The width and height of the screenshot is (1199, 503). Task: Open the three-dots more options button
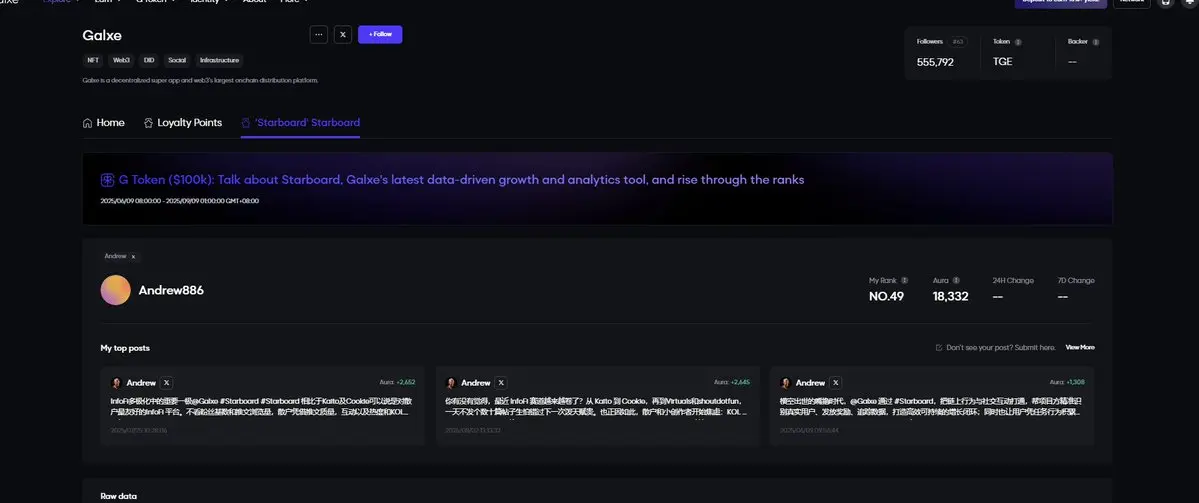click(x=319, y=34)
